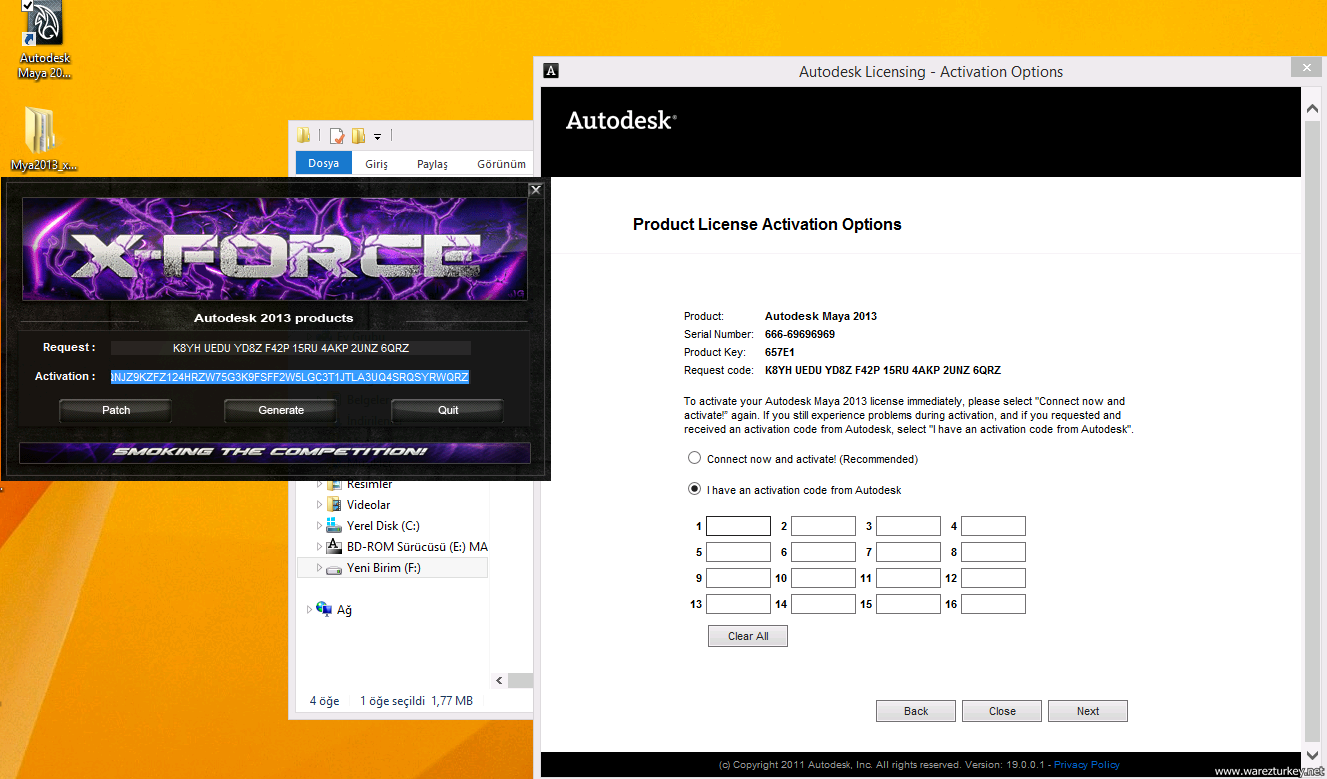1327x779 pixels.
Task: Click the BD-ROM Sürücüsü (E:) drive icon
Action: click(334, 547)
